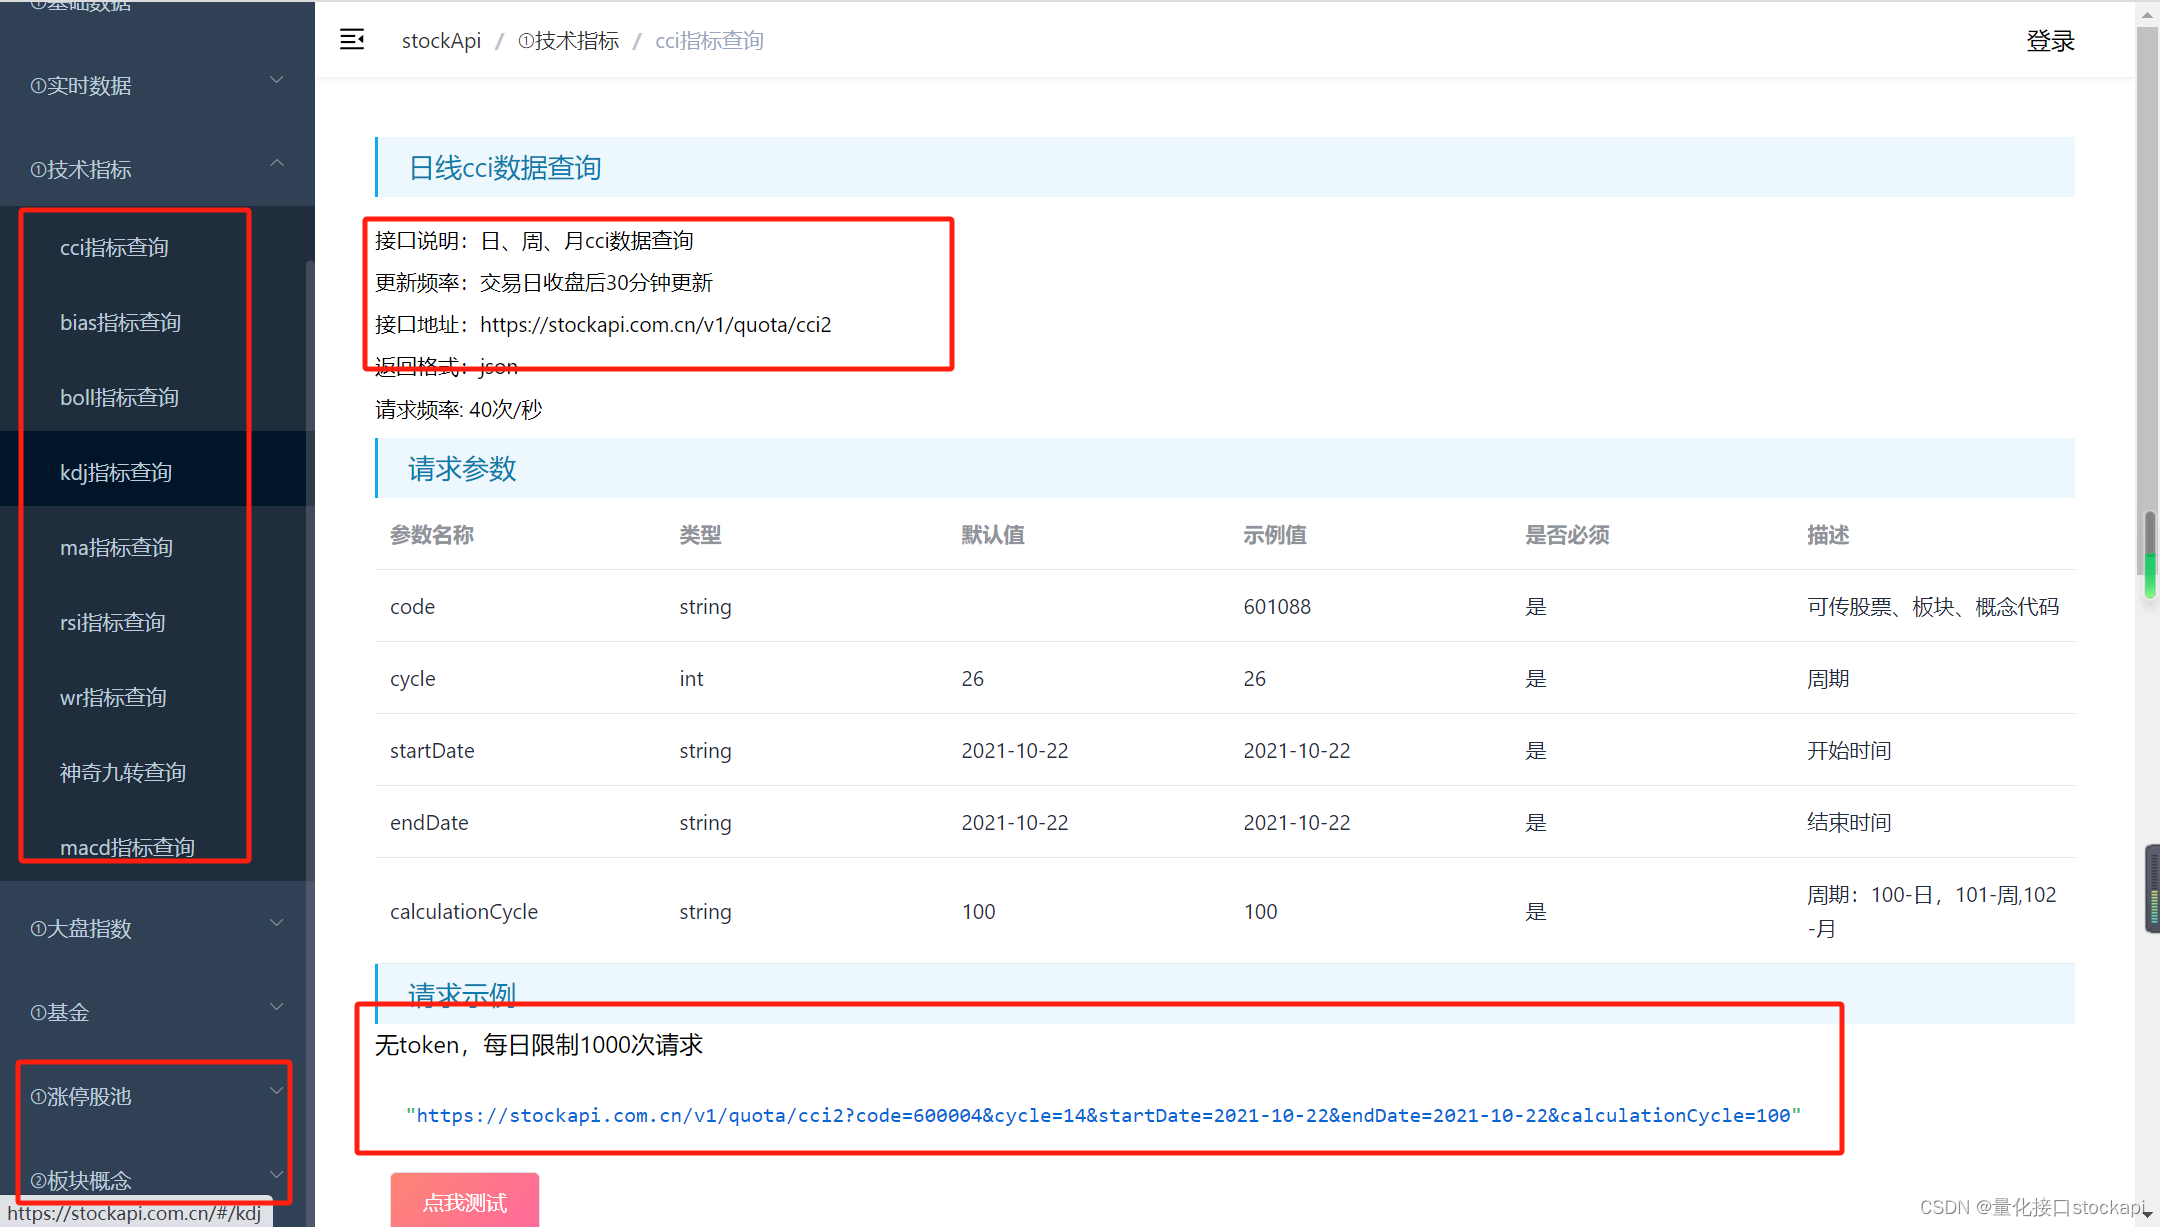2160x1227 pixels.
Task: Select macd指标查询 menu item
Action: click(x=127, y=846)
